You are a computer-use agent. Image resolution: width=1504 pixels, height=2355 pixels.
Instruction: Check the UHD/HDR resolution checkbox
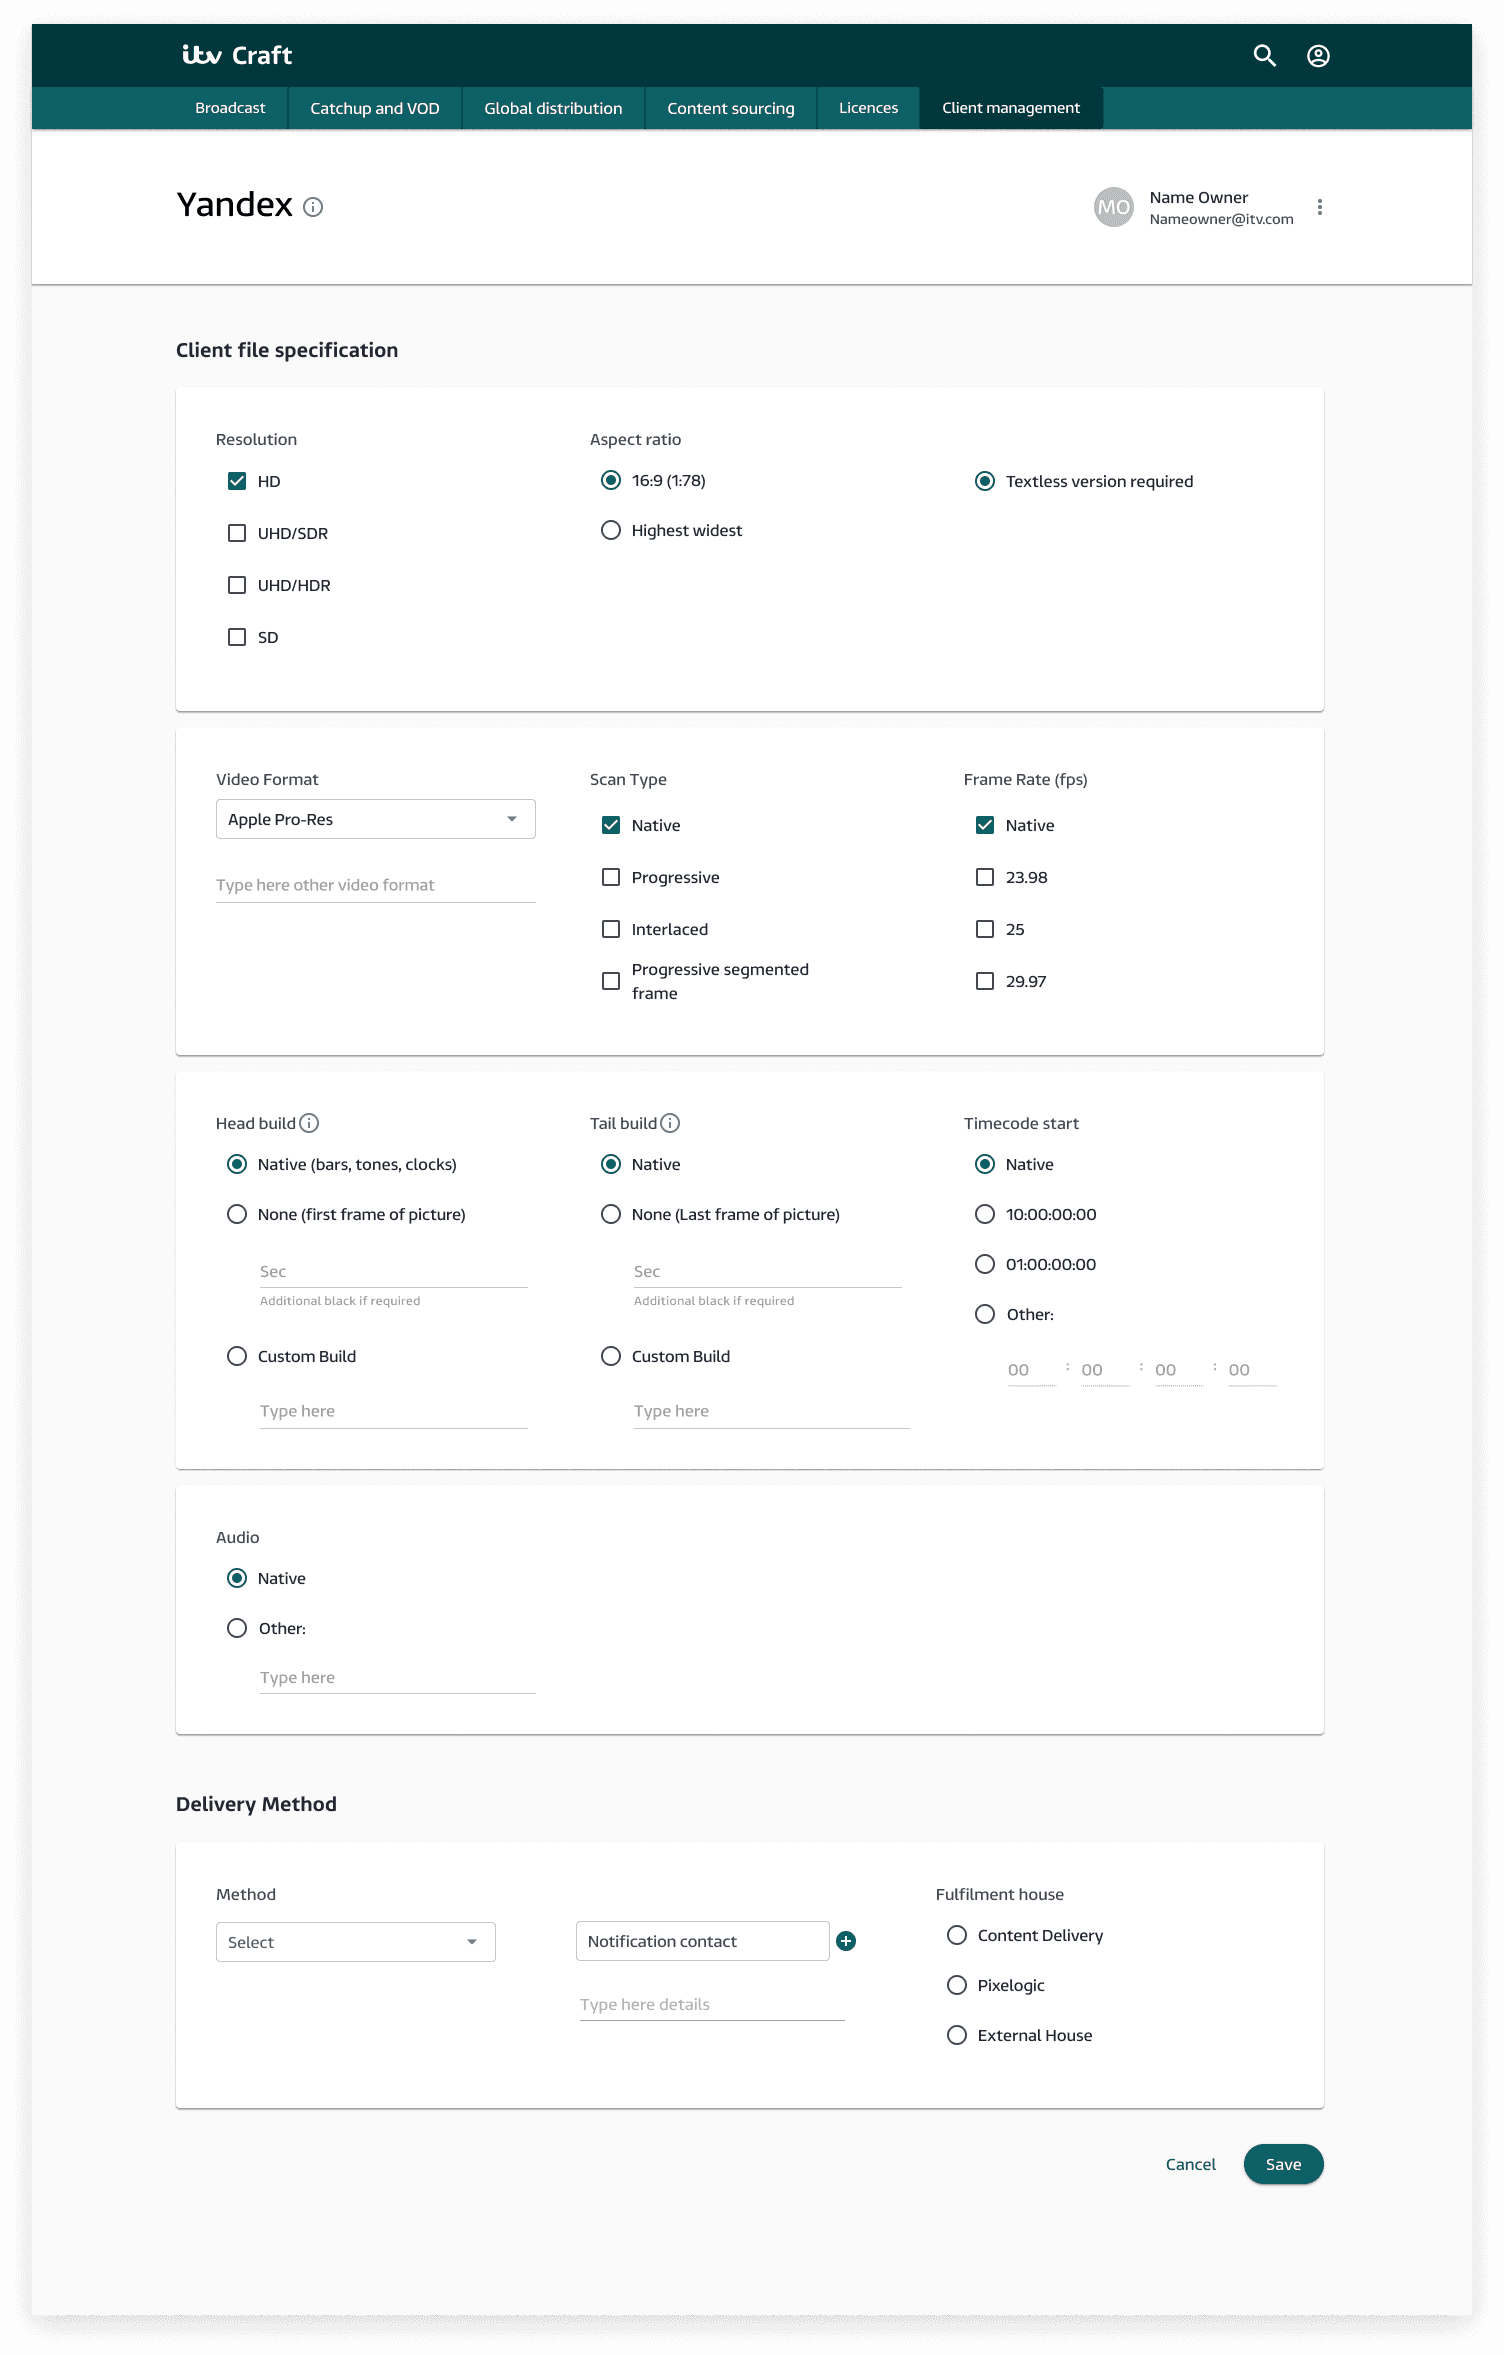(x=237, y=585)
